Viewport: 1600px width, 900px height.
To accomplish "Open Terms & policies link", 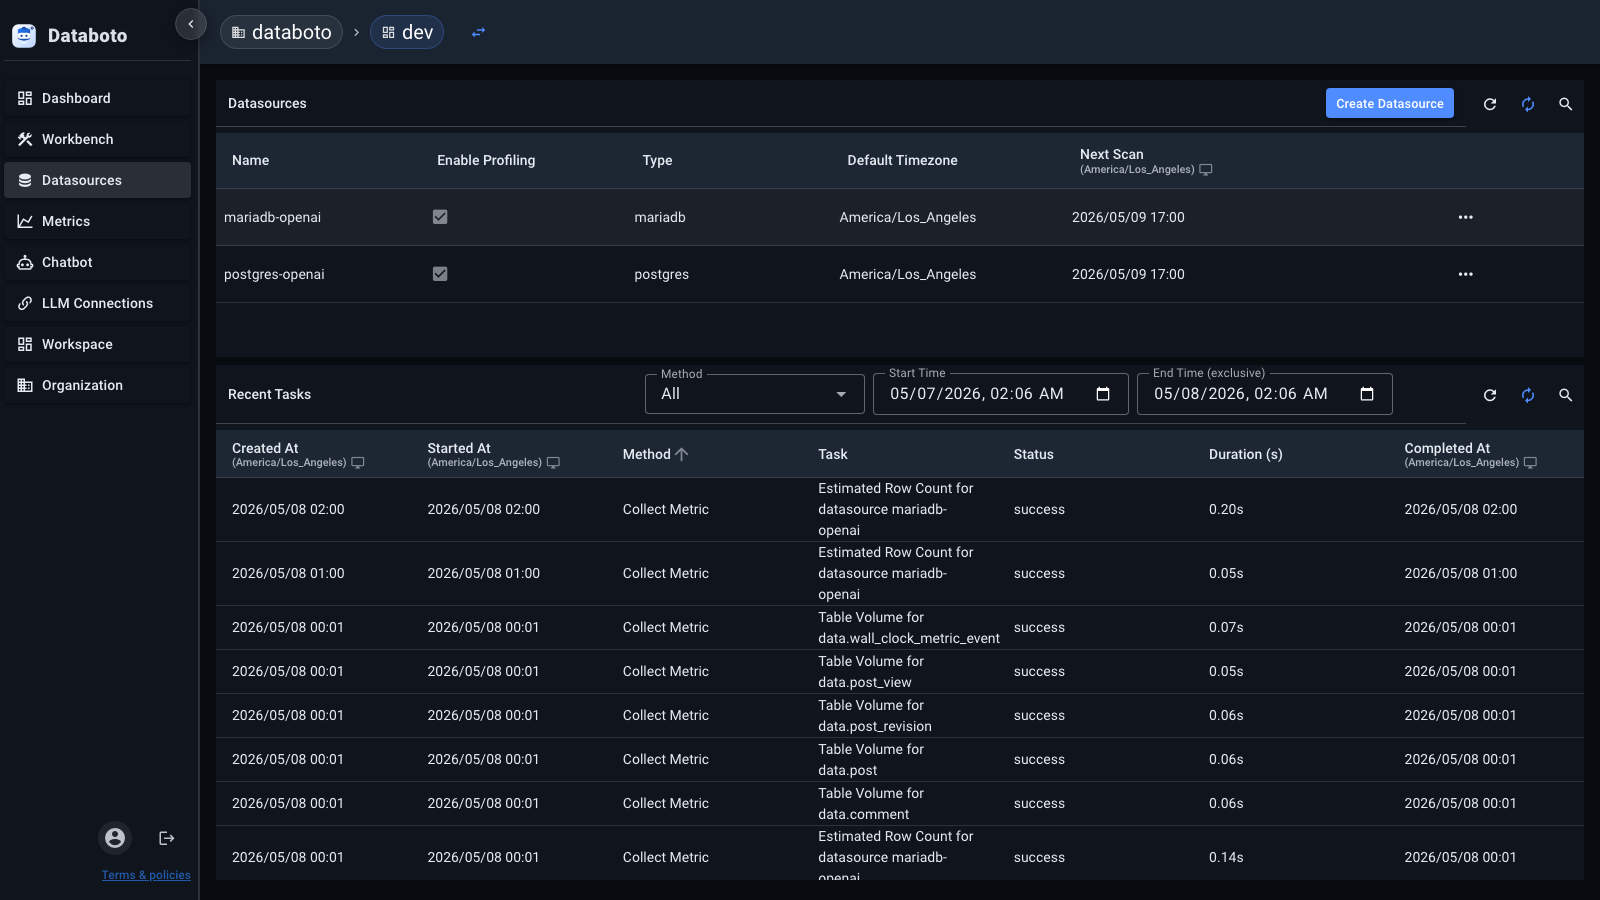I will (146, 875).
